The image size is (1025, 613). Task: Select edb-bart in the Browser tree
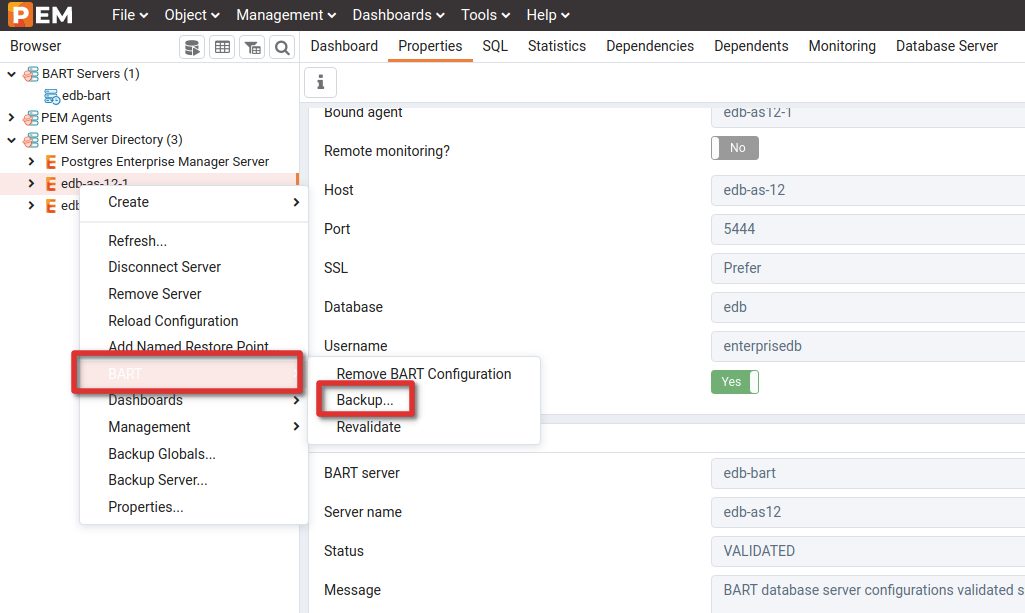click(86, 96)
